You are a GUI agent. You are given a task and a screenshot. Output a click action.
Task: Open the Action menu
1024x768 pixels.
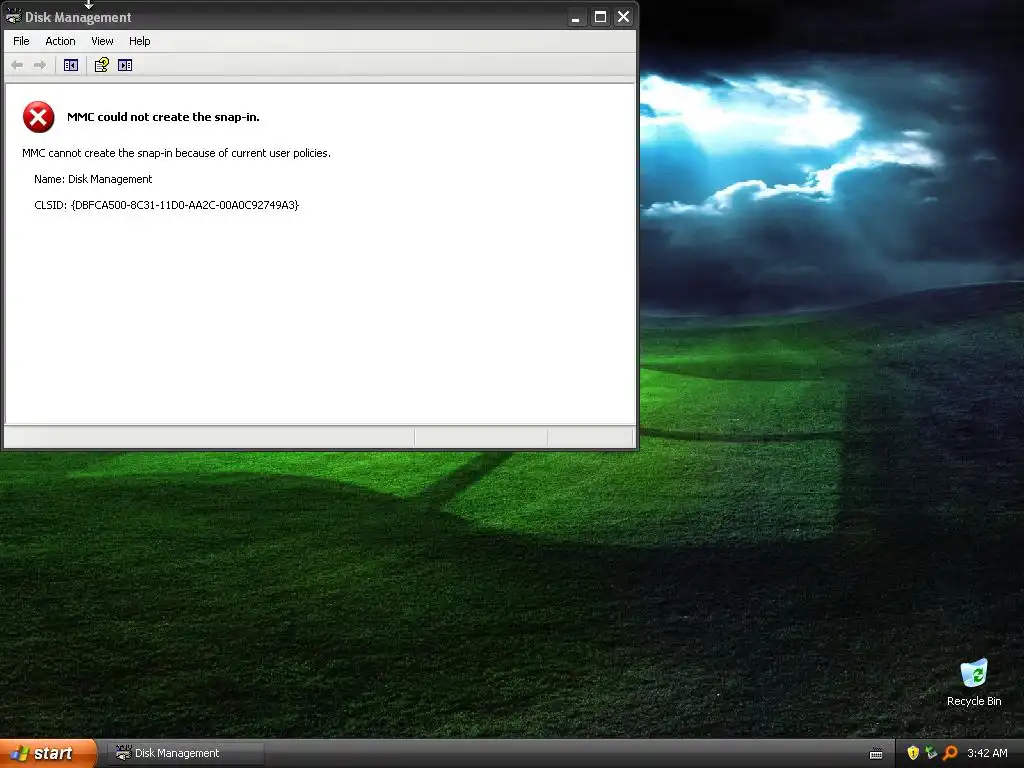point(60,41)
